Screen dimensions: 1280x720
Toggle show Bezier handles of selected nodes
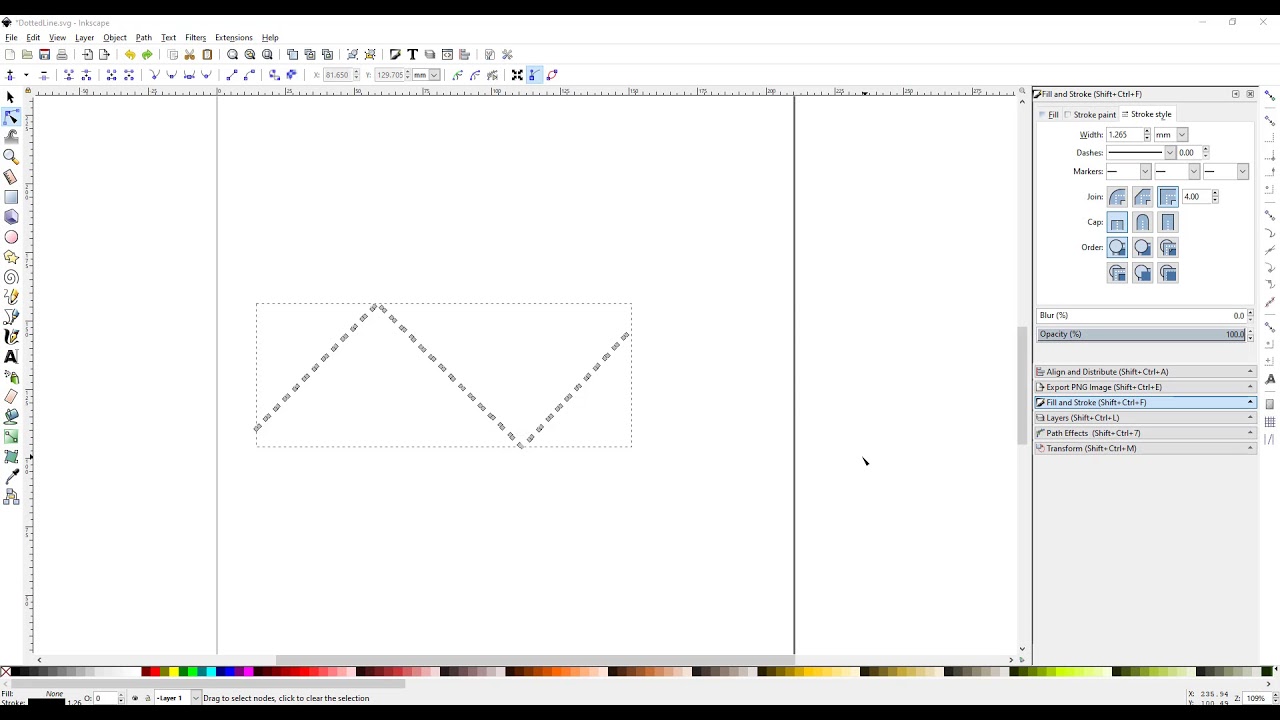[x=535, y=75]
